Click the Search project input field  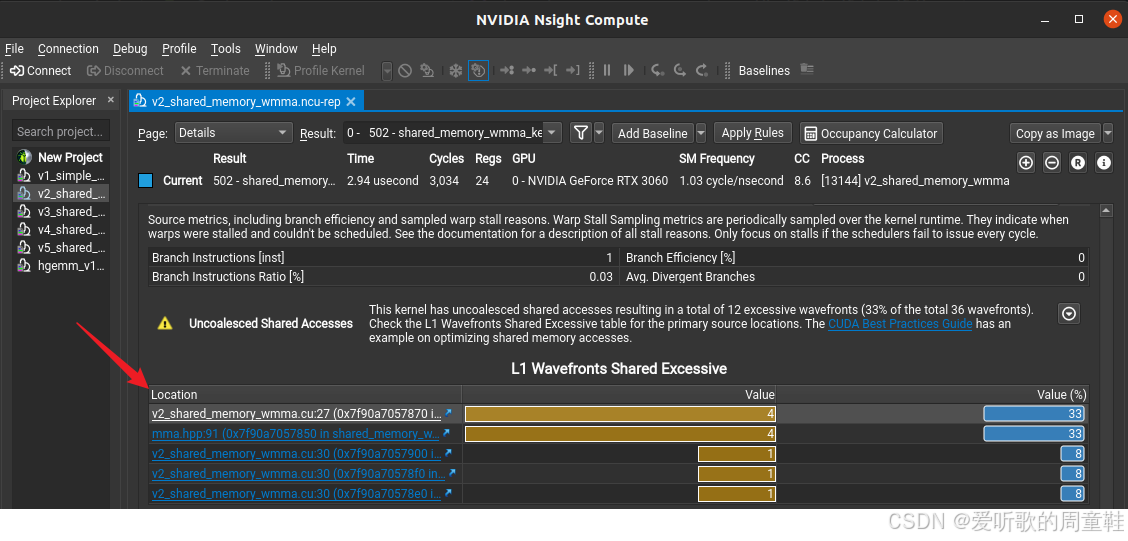[x=60, y=132]
